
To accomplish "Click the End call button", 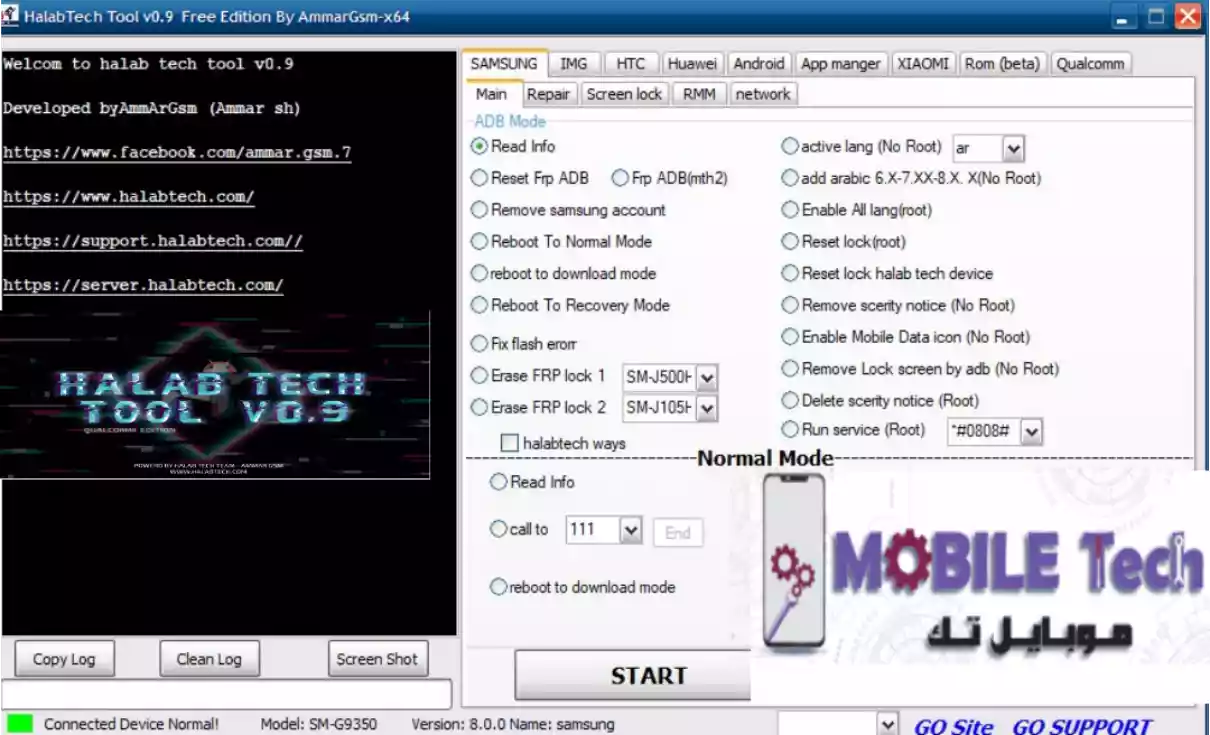I will [678, 533].
